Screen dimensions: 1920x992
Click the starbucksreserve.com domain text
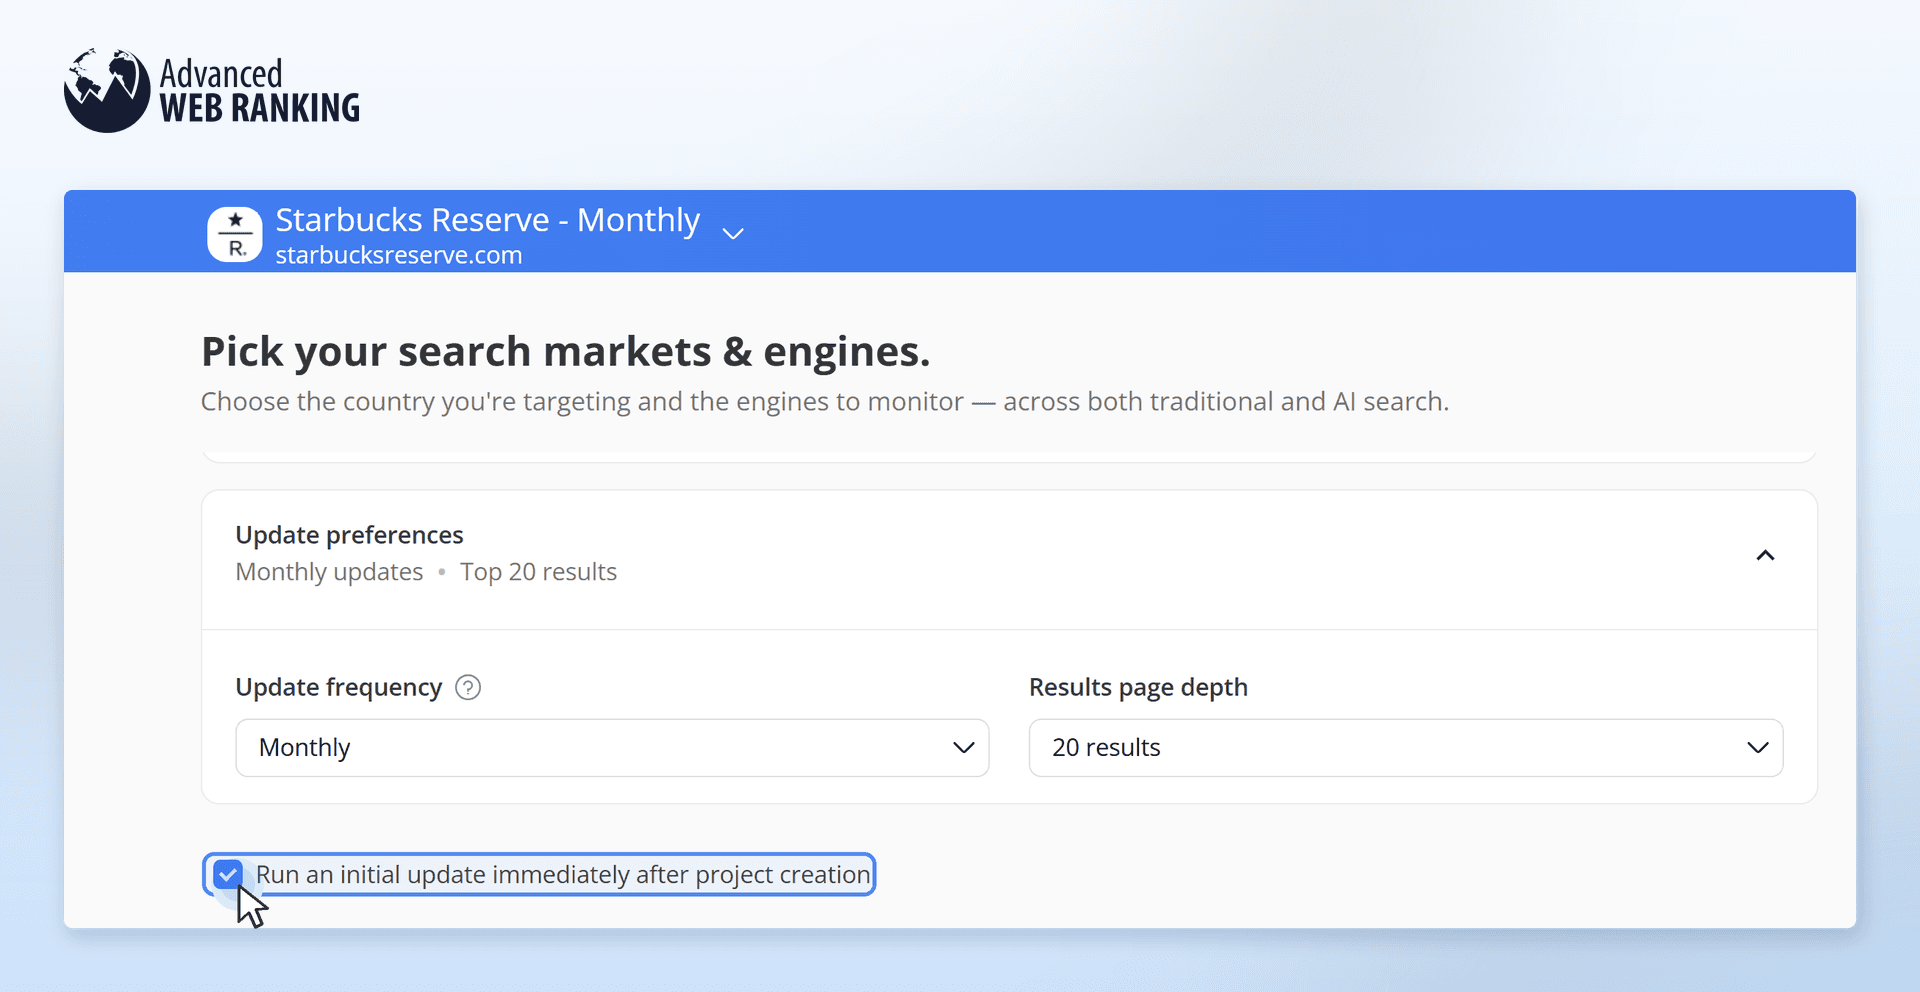[399, 255]
